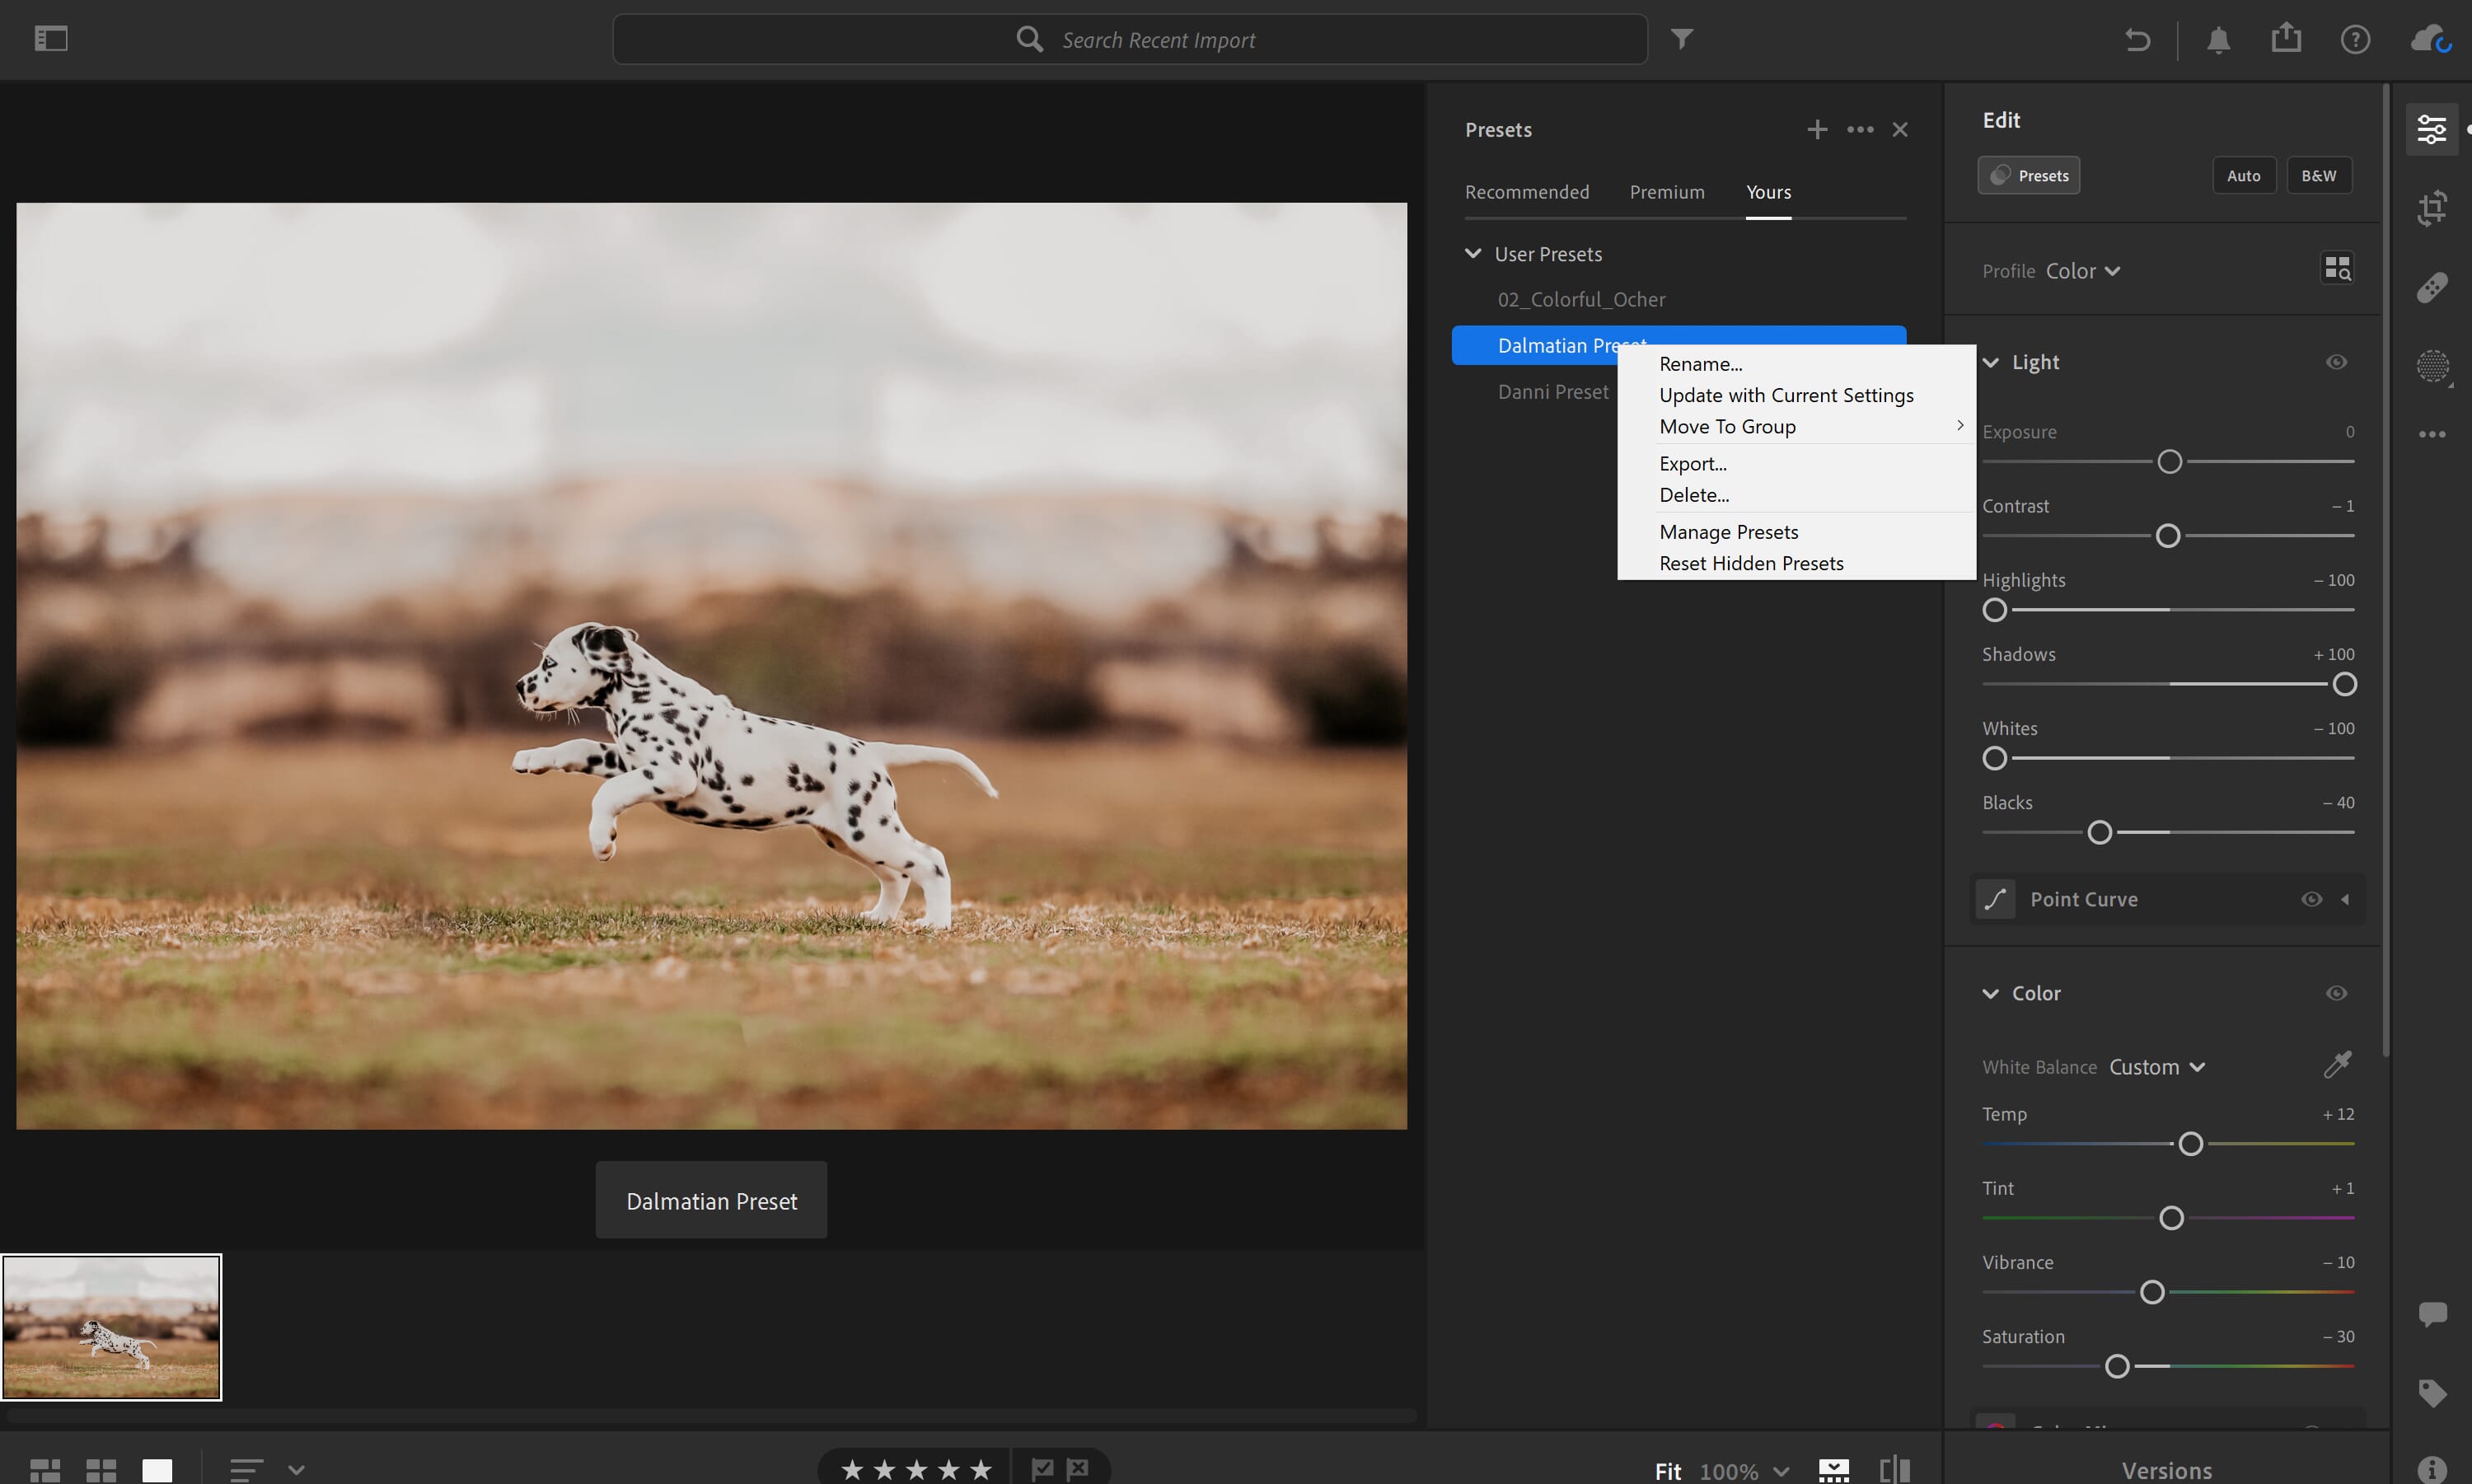Screen dimensions: 2472x1484
Task: Click the Saturation slider handle
Action: 2117,1366
